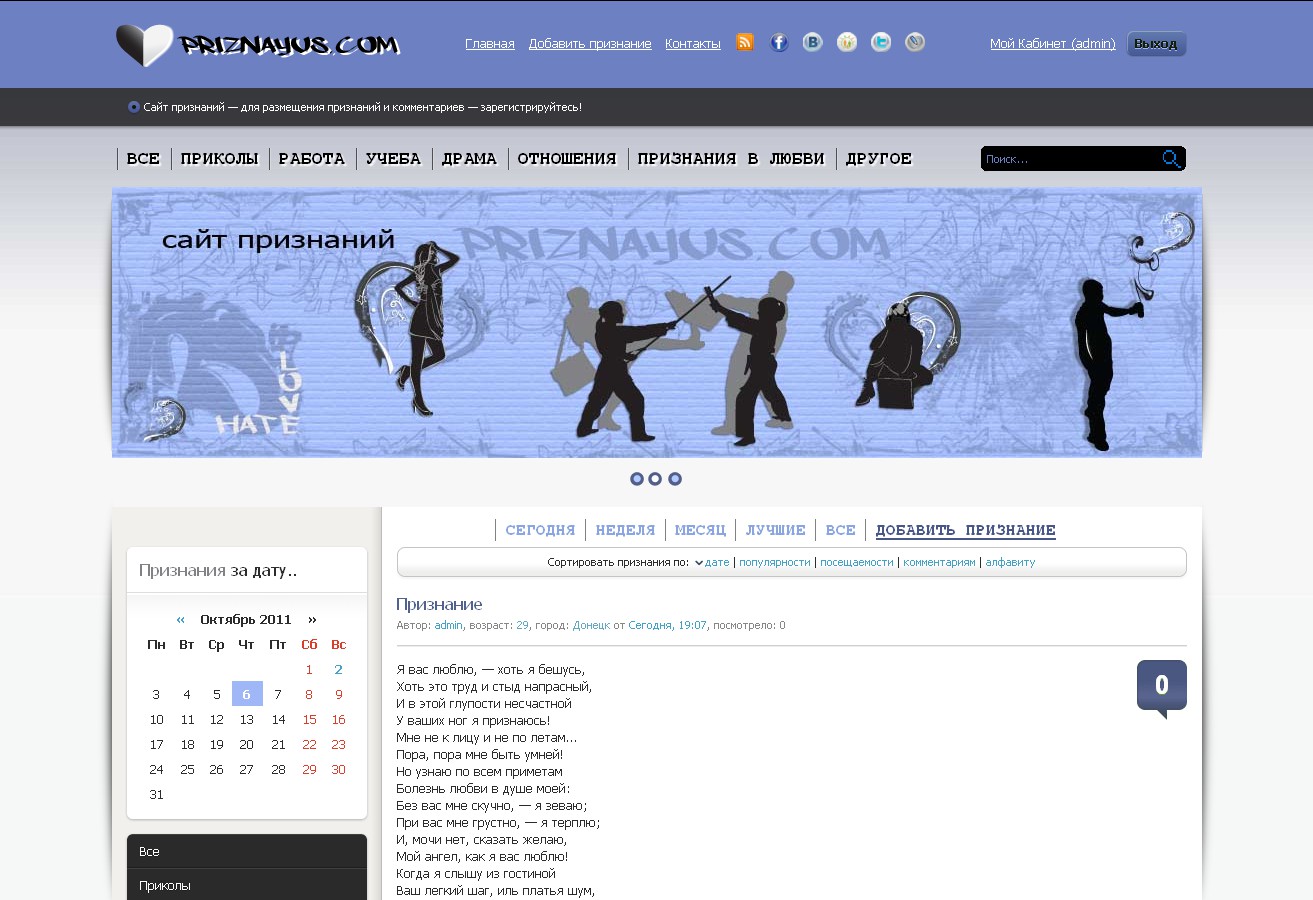This screenshot has height=900, width=1313.
Task: Select the second banner slide dot
Action: point(655,479)
